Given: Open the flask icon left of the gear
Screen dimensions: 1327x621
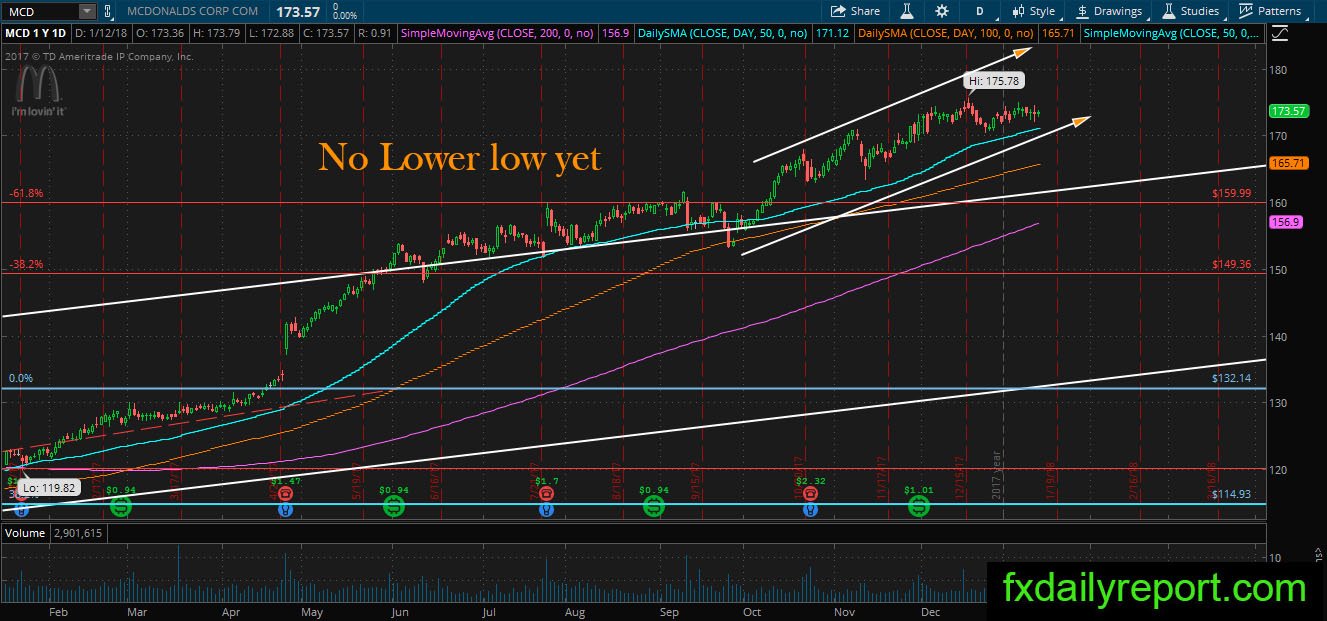Looking at the screenshot, I should (x=907, y=11).
